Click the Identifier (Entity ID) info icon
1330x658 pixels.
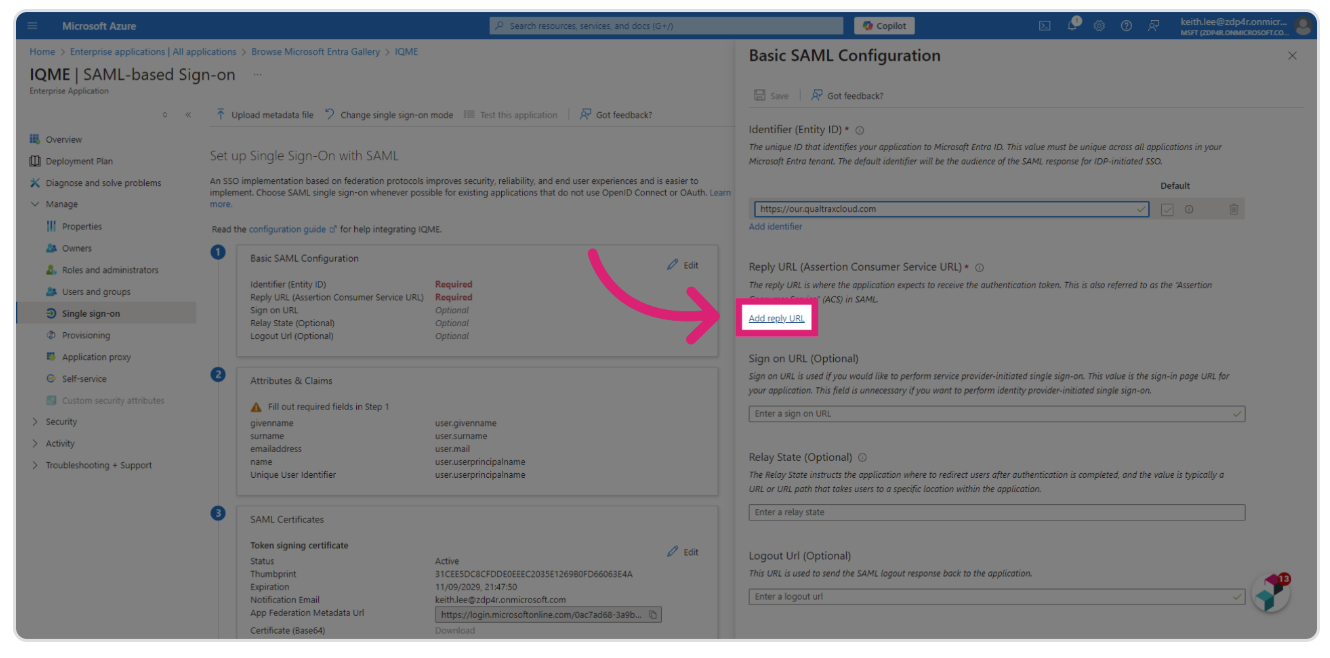(860, 130)
